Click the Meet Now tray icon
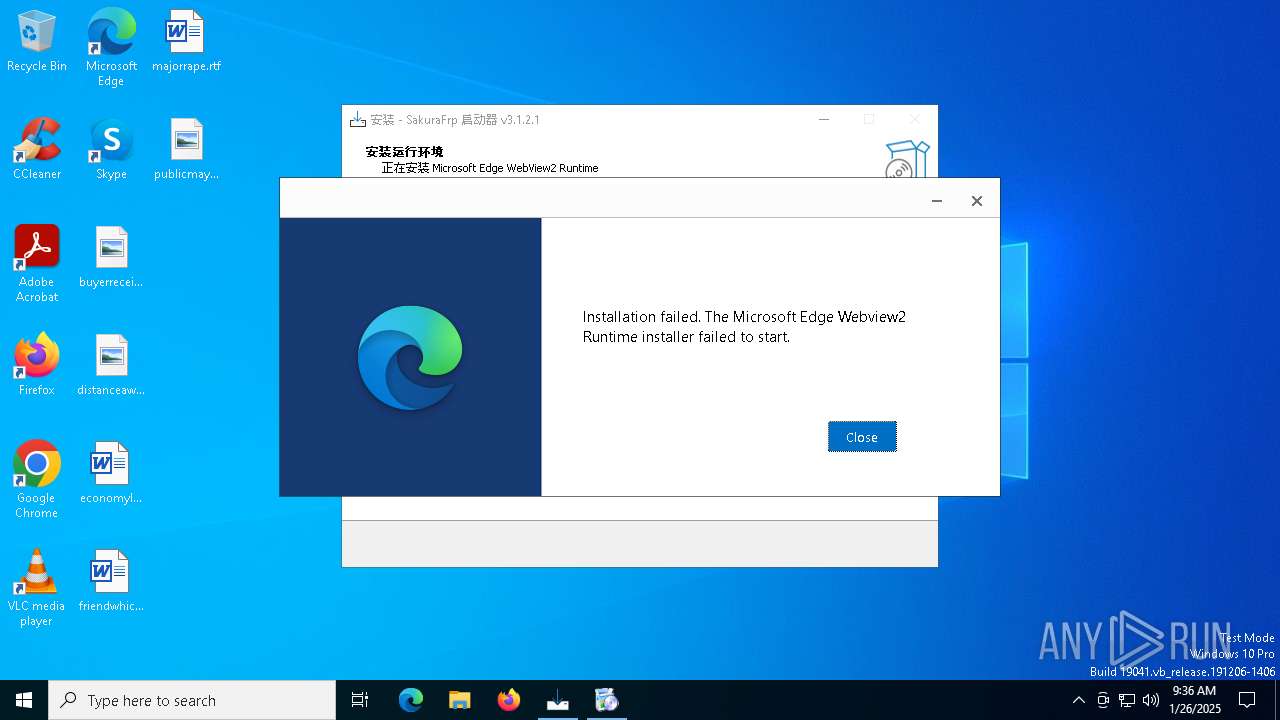This screenshot has width=1280, height=720. click(x=1103, y=700)
